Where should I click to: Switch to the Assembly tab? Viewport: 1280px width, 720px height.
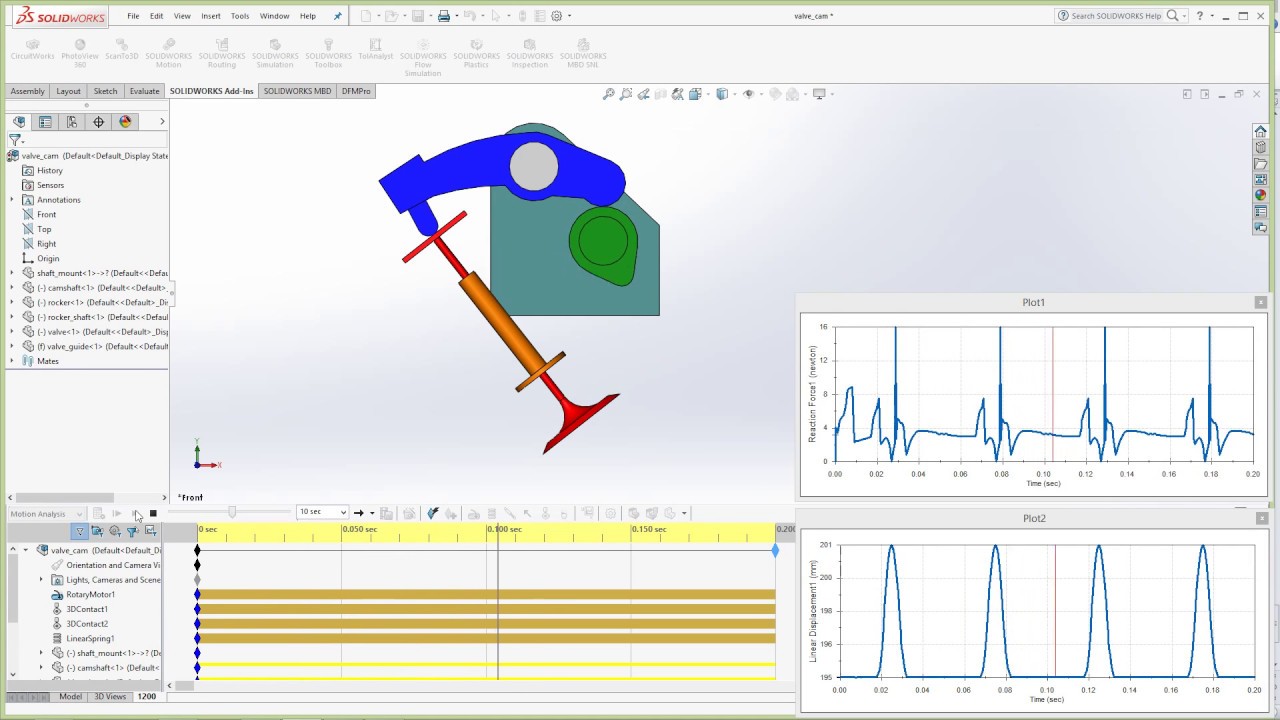(x=27, y=91)
